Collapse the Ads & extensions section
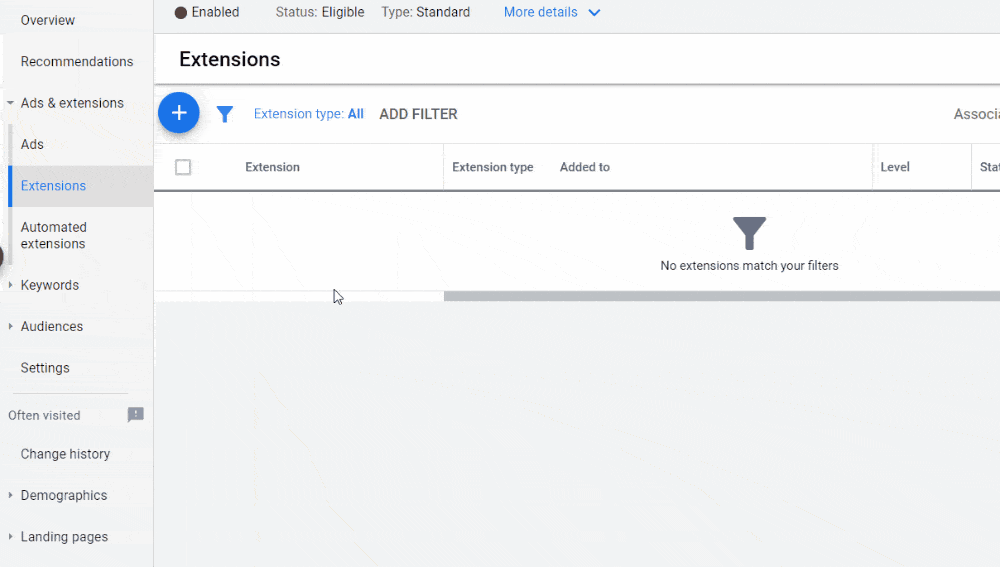Image resolution: width=1000 pixels, height=567 pixels. pos(10,103)
